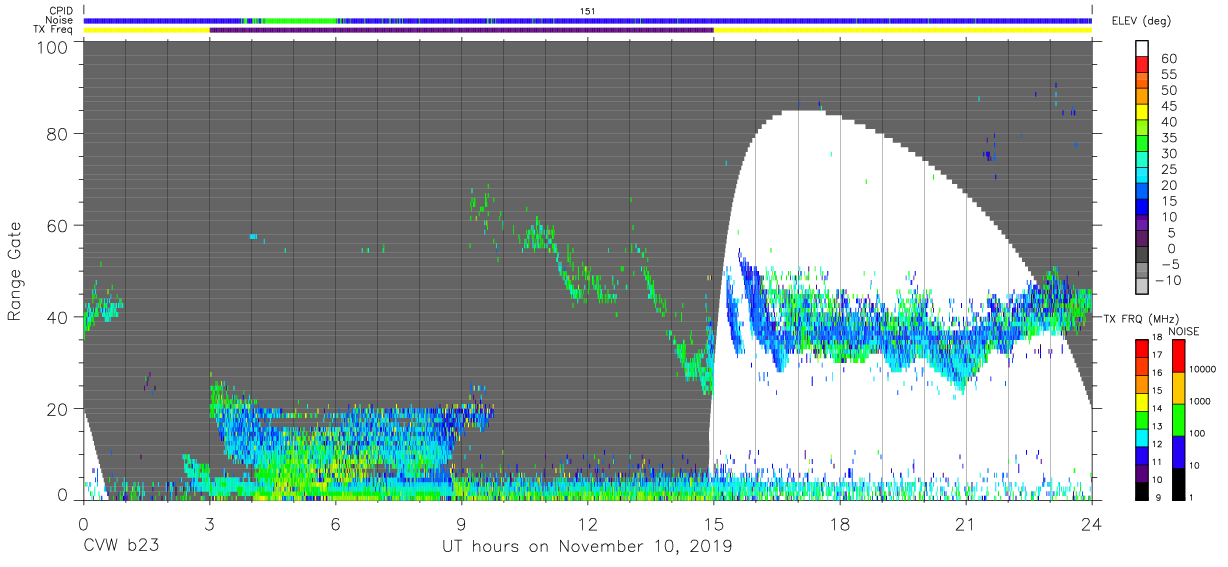Click the elevation colorbar tick label '45'

click(1167, 105)
